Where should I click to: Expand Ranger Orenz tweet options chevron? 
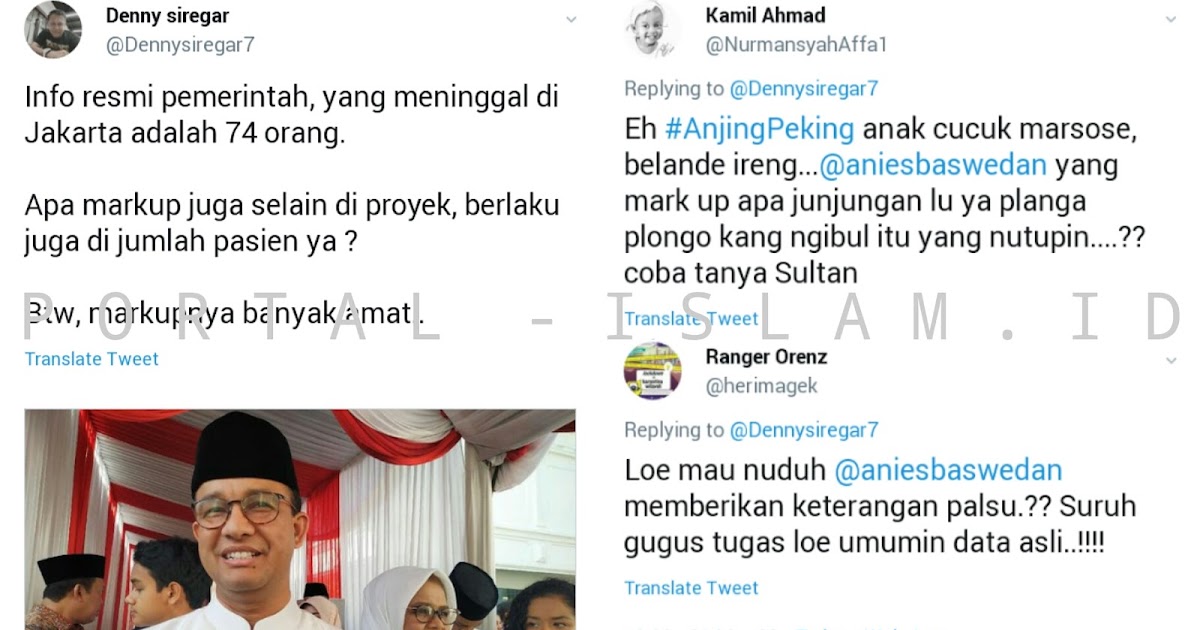coord(1171,360)
